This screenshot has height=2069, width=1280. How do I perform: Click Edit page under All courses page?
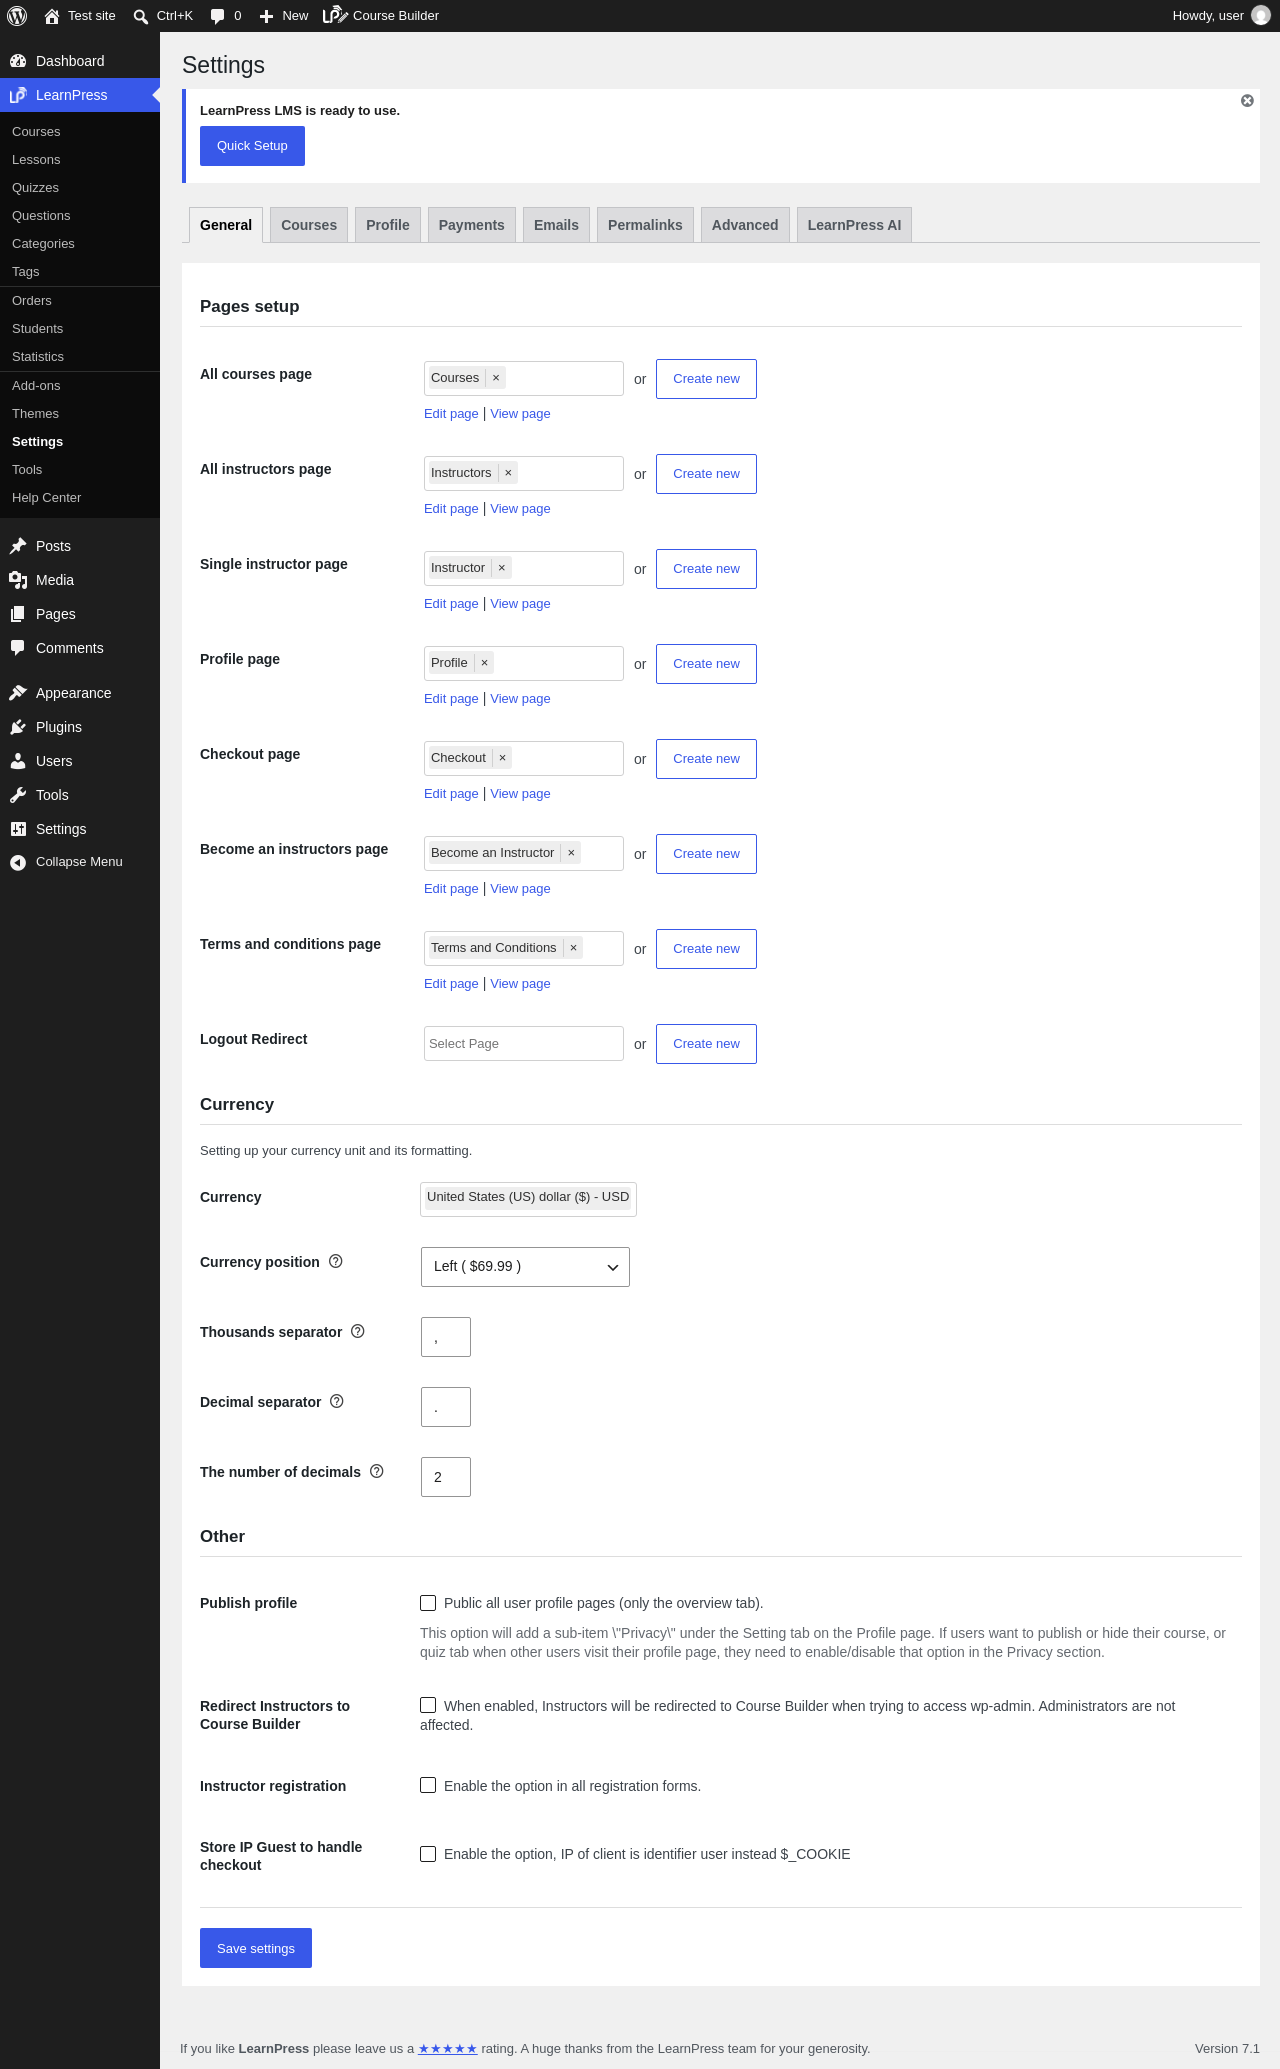[x=451, y=414]
